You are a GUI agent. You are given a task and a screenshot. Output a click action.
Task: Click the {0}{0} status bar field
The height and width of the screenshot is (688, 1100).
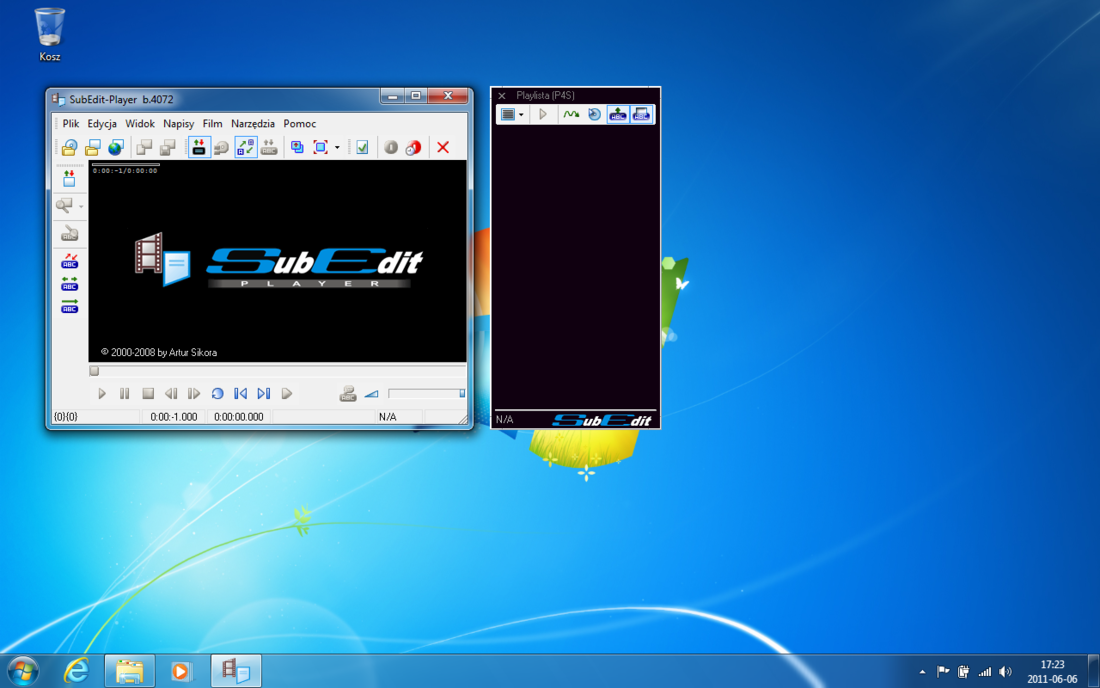tap(96, 417)
